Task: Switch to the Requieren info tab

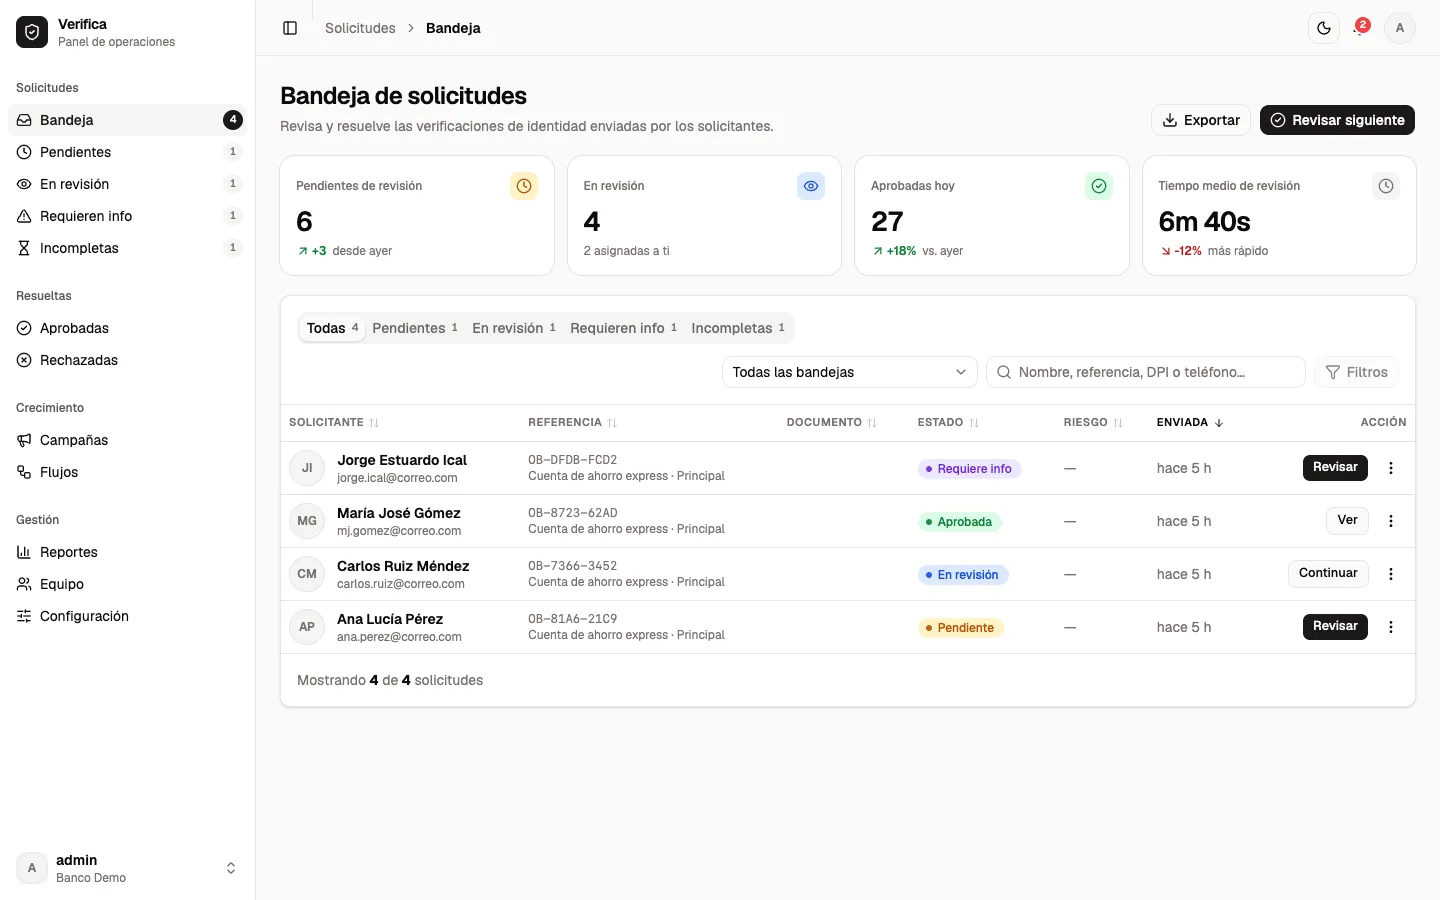Action: (624, 328)
